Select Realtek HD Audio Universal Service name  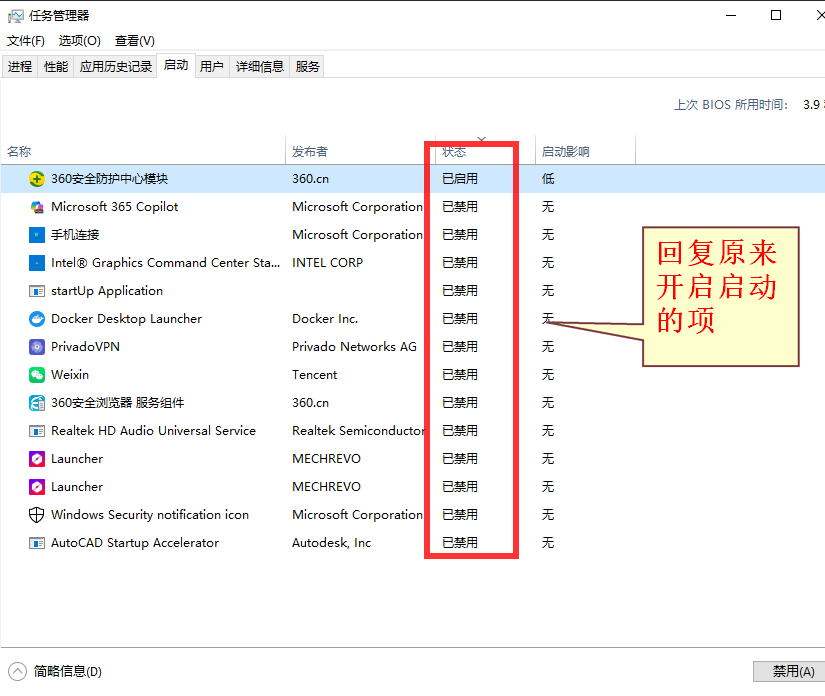coord(153,431)
